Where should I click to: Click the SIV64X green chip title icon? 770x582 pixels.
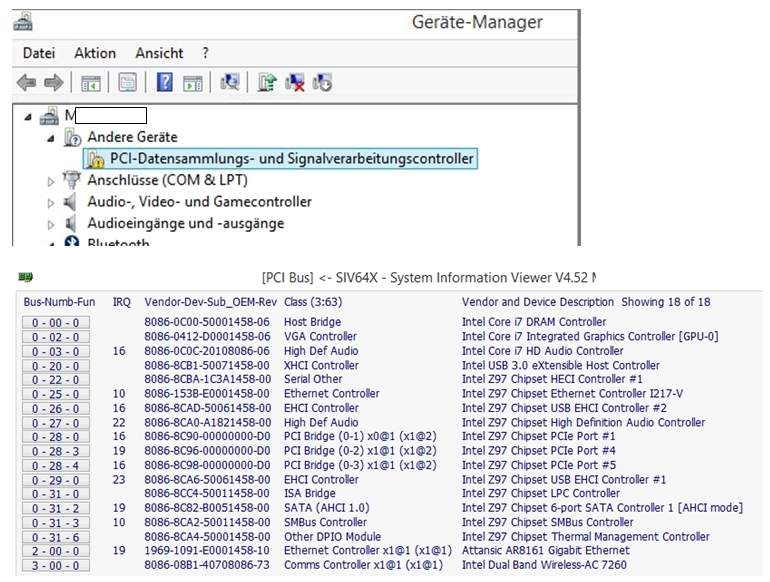pos(25,277)
